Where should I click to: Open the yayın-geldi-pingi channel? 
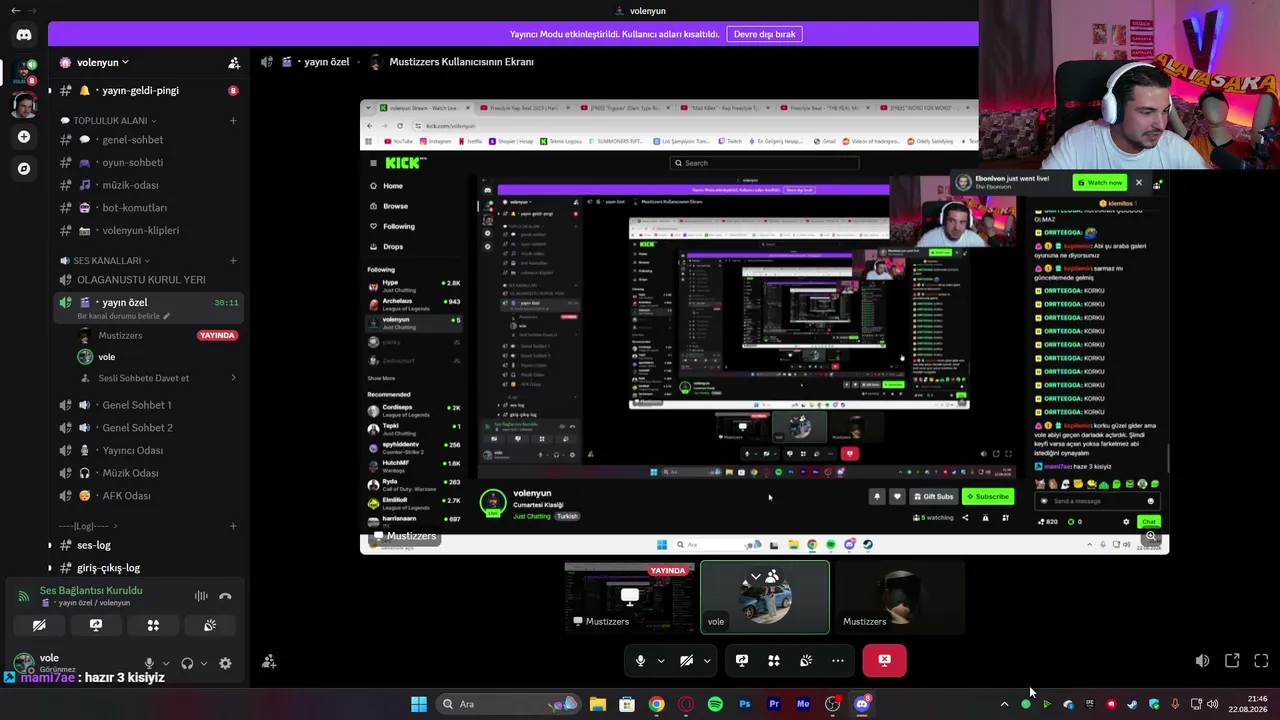[146, 90]
